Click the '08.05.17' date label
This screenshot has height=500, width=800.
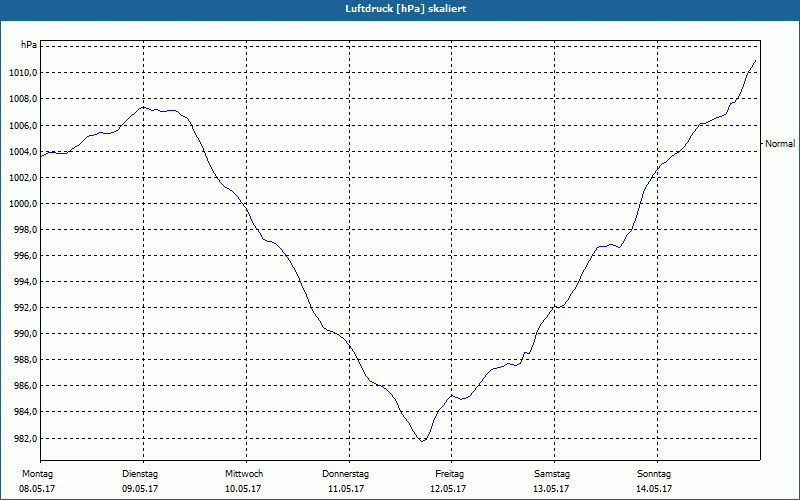coord(37,489)
